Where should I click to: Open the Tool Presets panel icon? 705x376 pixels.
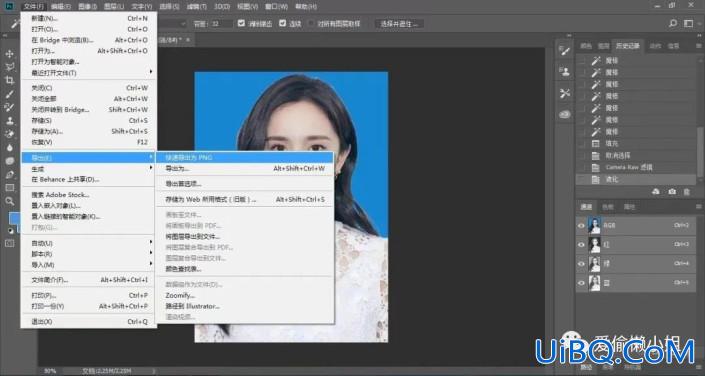(565, 93)
